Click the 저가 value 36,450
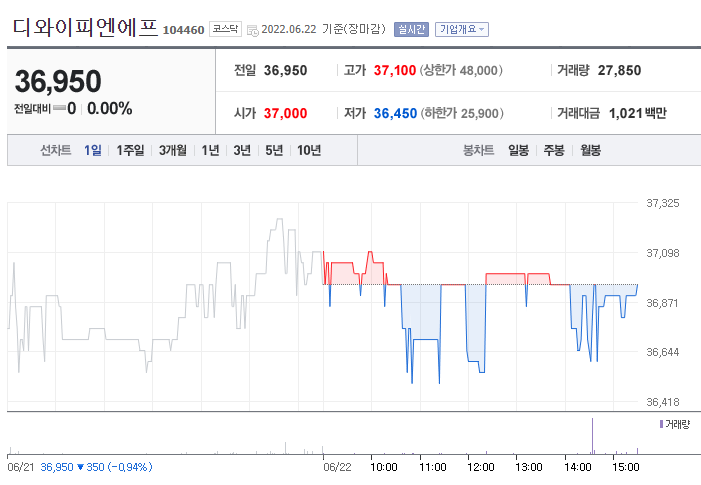Viewport: 701px width, 485px height. 395,114
